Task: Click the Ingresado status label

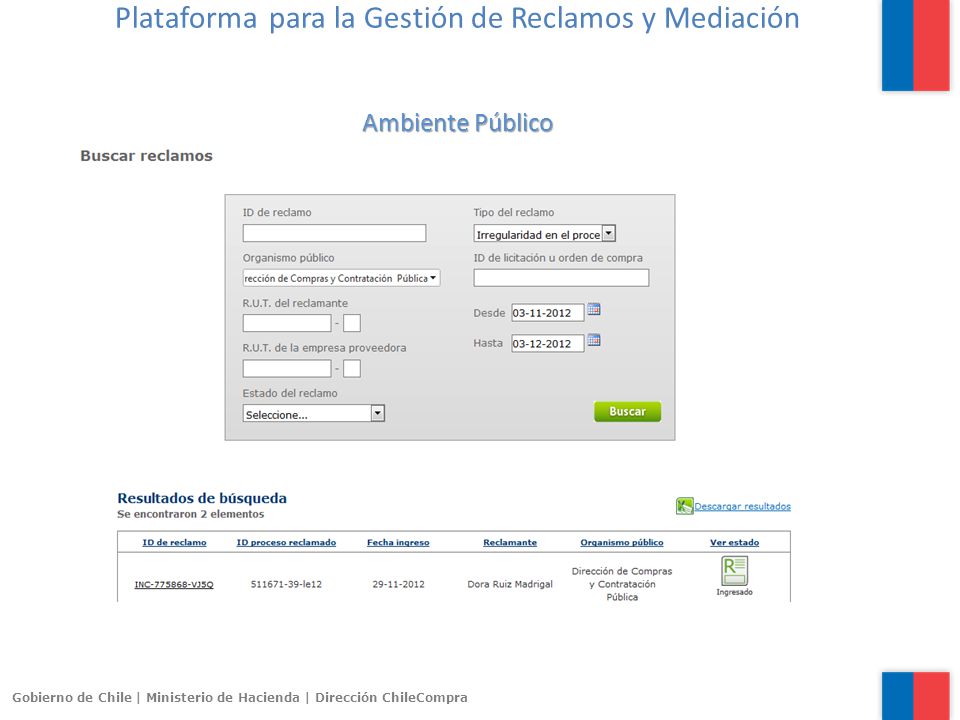Action: click(734, 592)
